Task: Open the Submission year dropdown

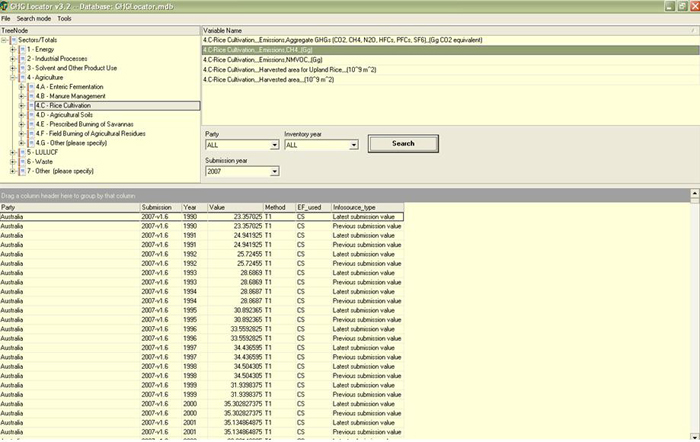Action: click(x=273, y=171)
